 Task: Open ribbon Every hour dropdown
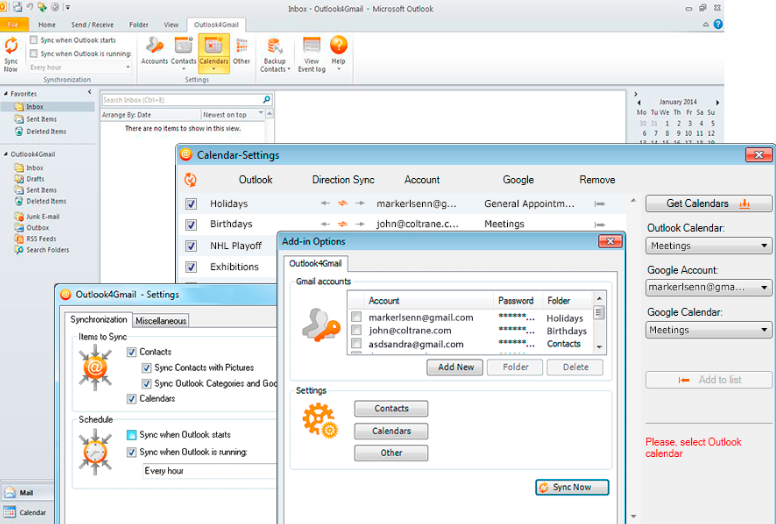pyautogui.click(x=80, y=67)
